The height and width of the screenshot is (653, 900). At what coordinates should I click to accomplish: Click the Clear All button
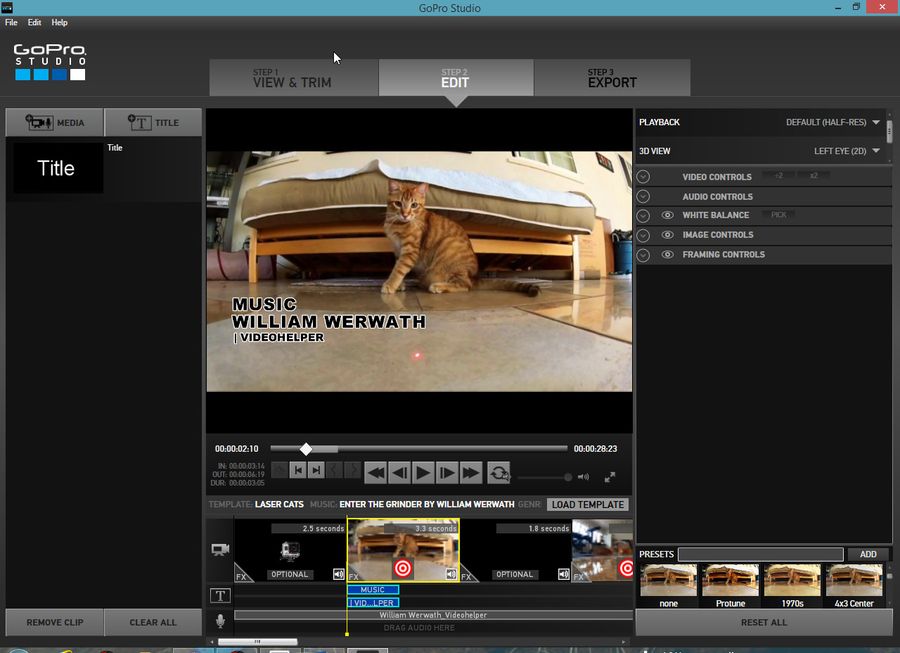coord(153,622)
